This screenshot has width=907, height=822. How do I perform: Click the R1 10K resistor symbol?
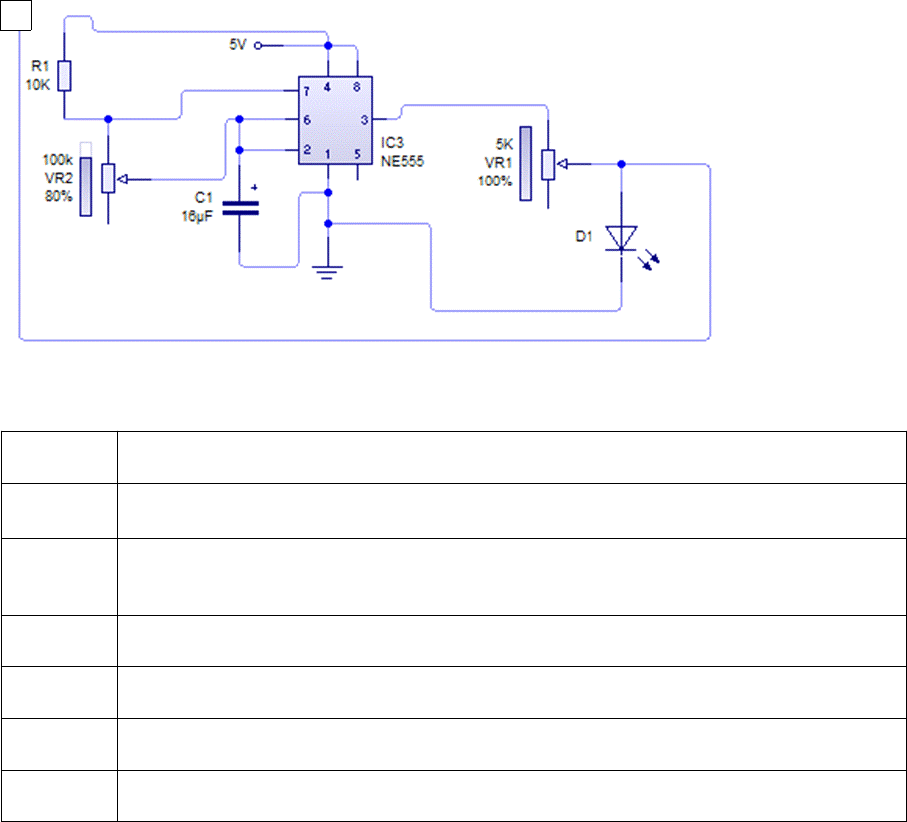coord(64,75)
